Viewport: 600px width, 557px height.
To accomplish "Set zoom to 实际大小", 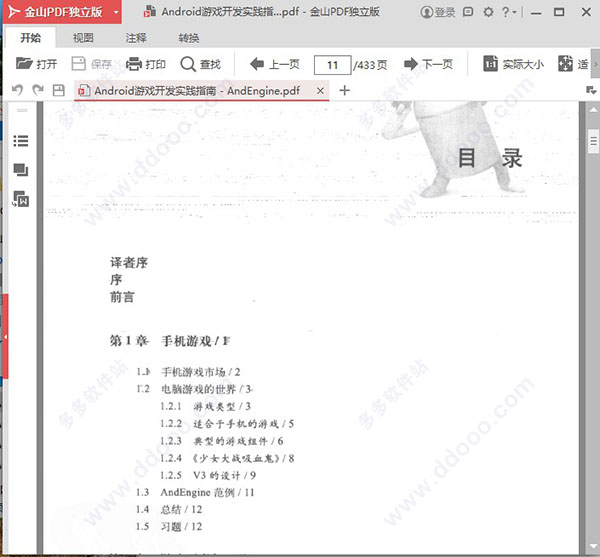I will click(x=513, y=64).
